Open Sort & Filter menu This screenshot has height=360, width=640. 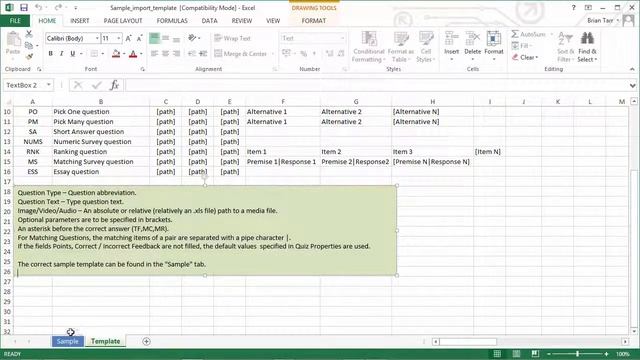(565, 47)
